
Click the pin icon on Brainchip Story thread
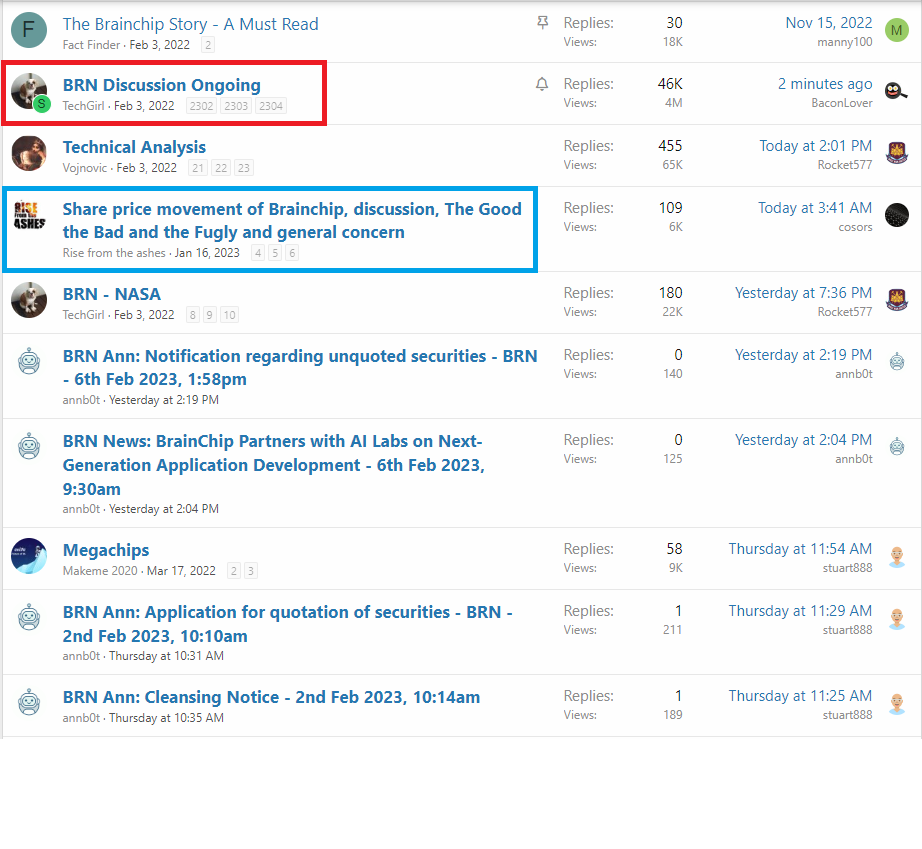542,23
